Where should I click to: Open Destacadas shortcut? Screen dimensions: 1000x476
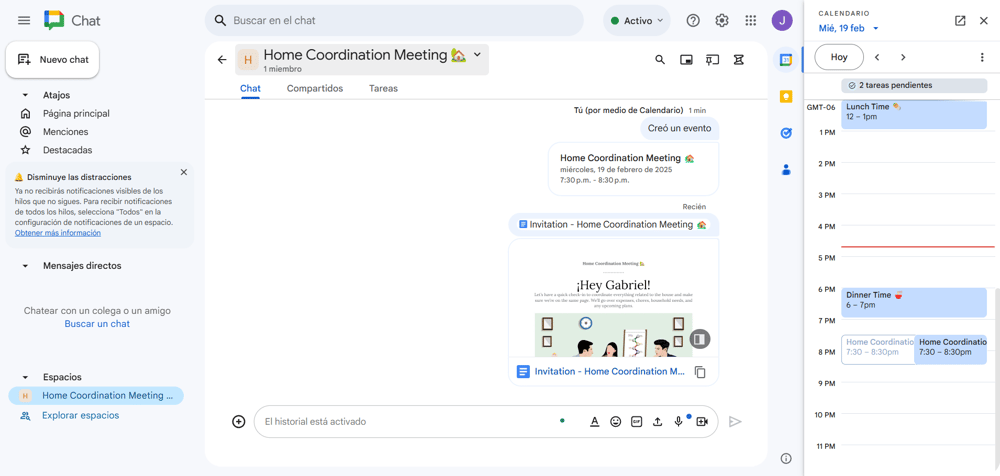pyautogui.click(x=68, y=150)
